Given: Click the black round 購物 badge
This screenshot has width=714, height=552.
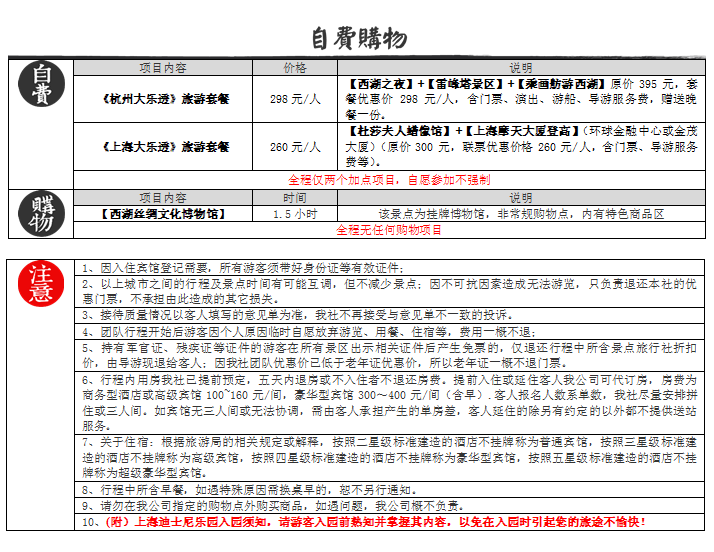Looking at the screenshot, I should click(x=41, y=213).
